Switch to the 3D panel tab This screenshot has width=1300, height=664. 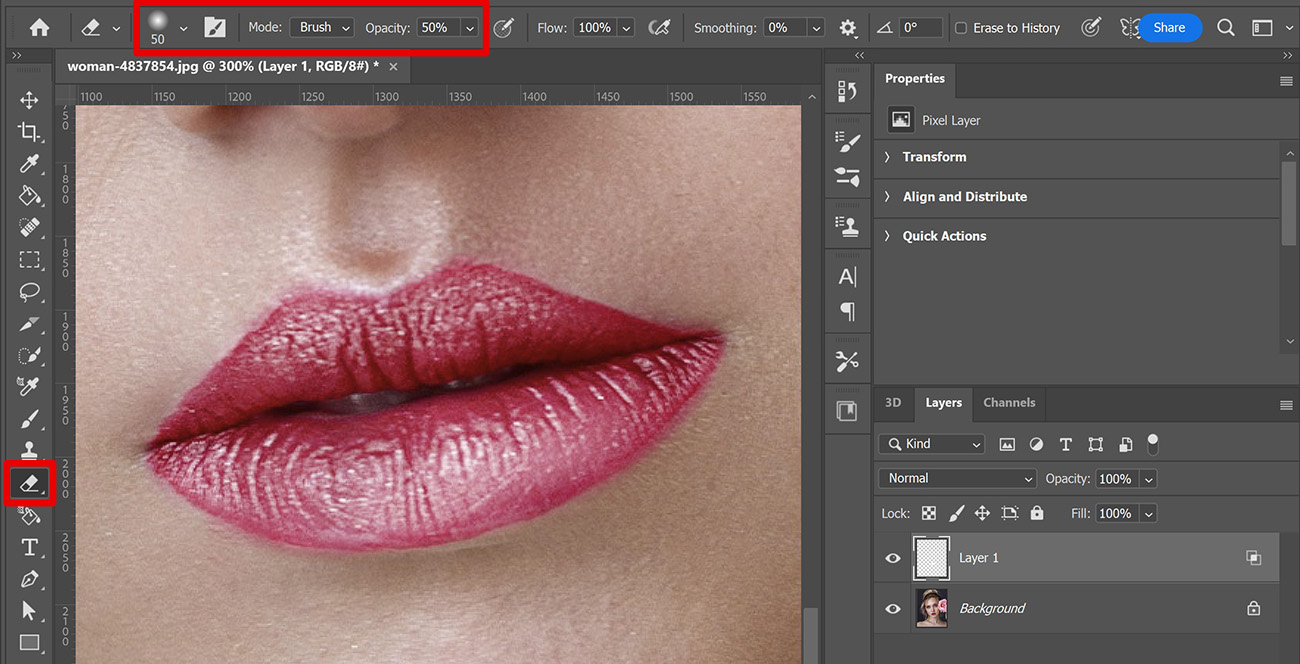pos(892,403)
